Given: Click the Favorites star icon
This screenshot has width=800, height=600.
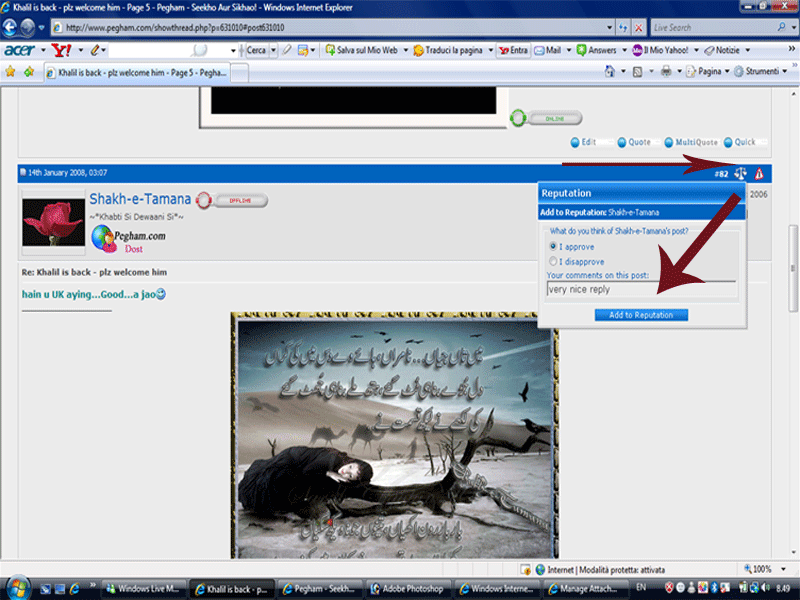Looking at the screenshot, I should point(11,72).
